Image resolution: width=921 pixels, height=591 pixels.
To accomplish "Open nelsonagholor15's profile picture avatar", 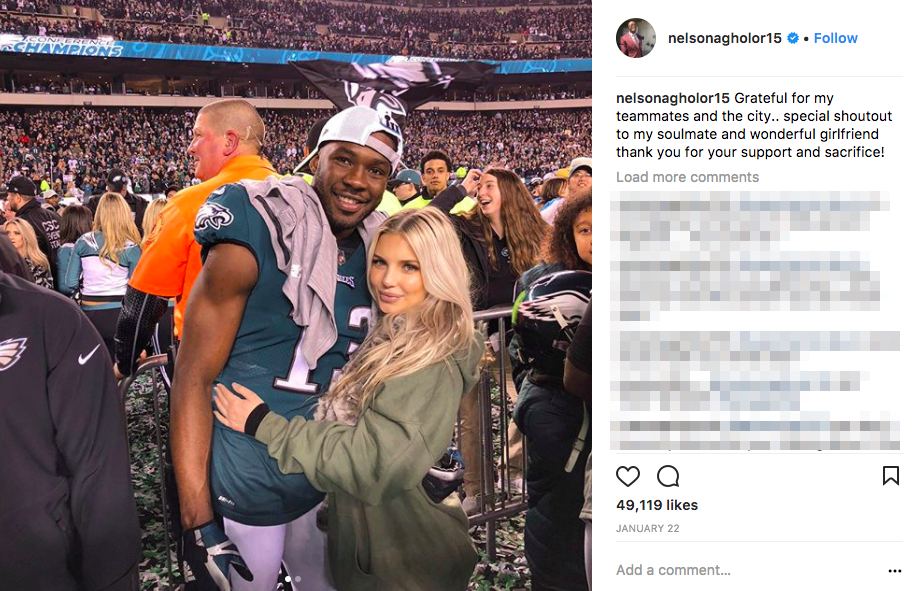I will [x=636, y=38].
